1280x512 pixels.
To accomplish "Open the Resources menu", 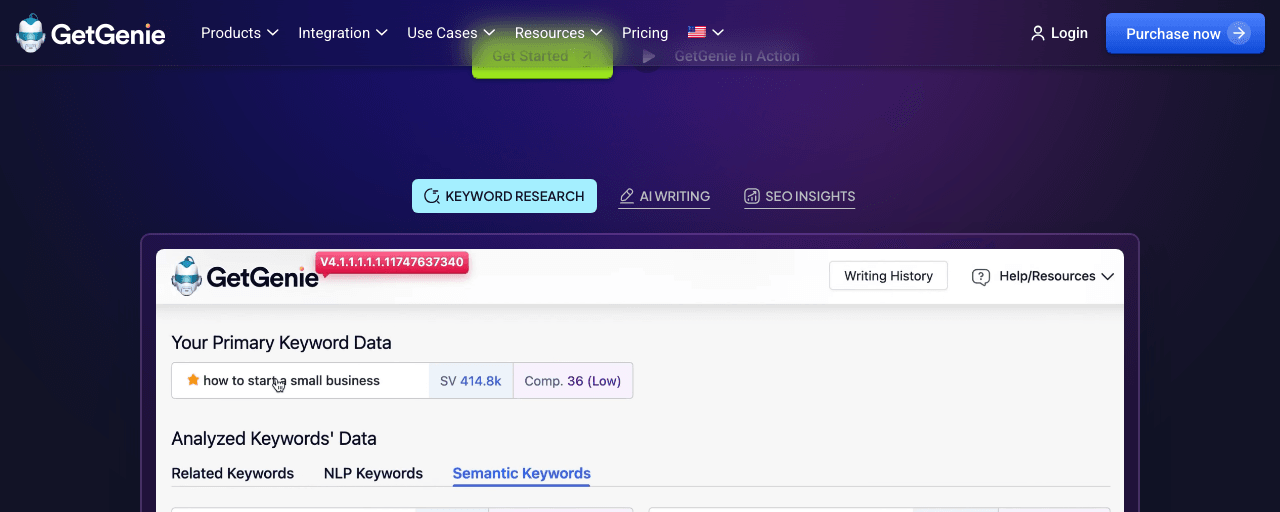I will (550, 33).
